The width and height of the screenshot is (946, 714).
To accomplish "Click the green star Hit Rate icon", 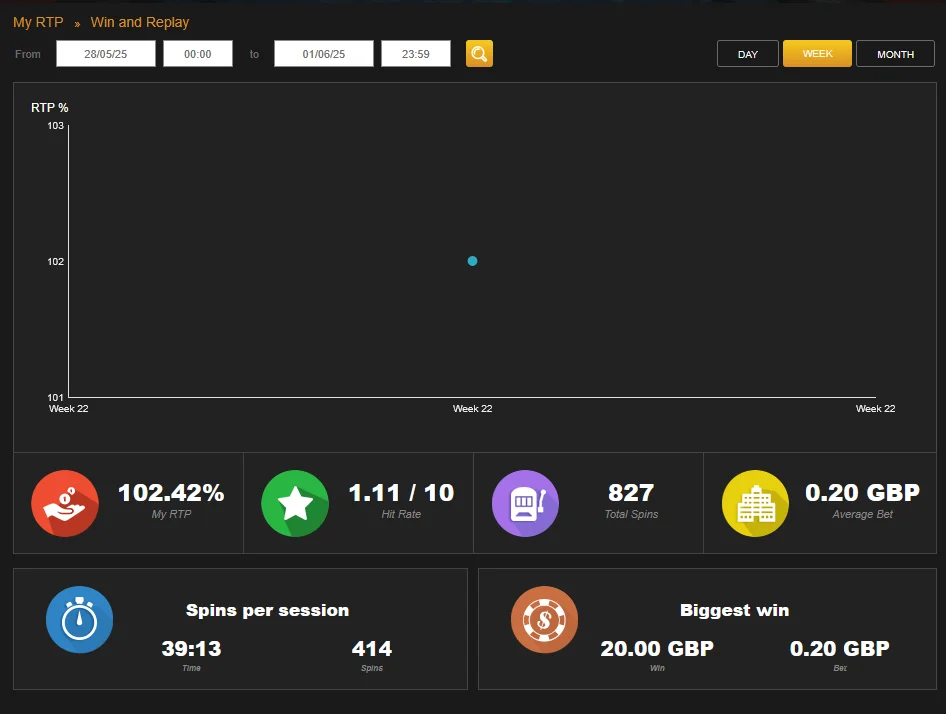I will click(x=295, y=503).
